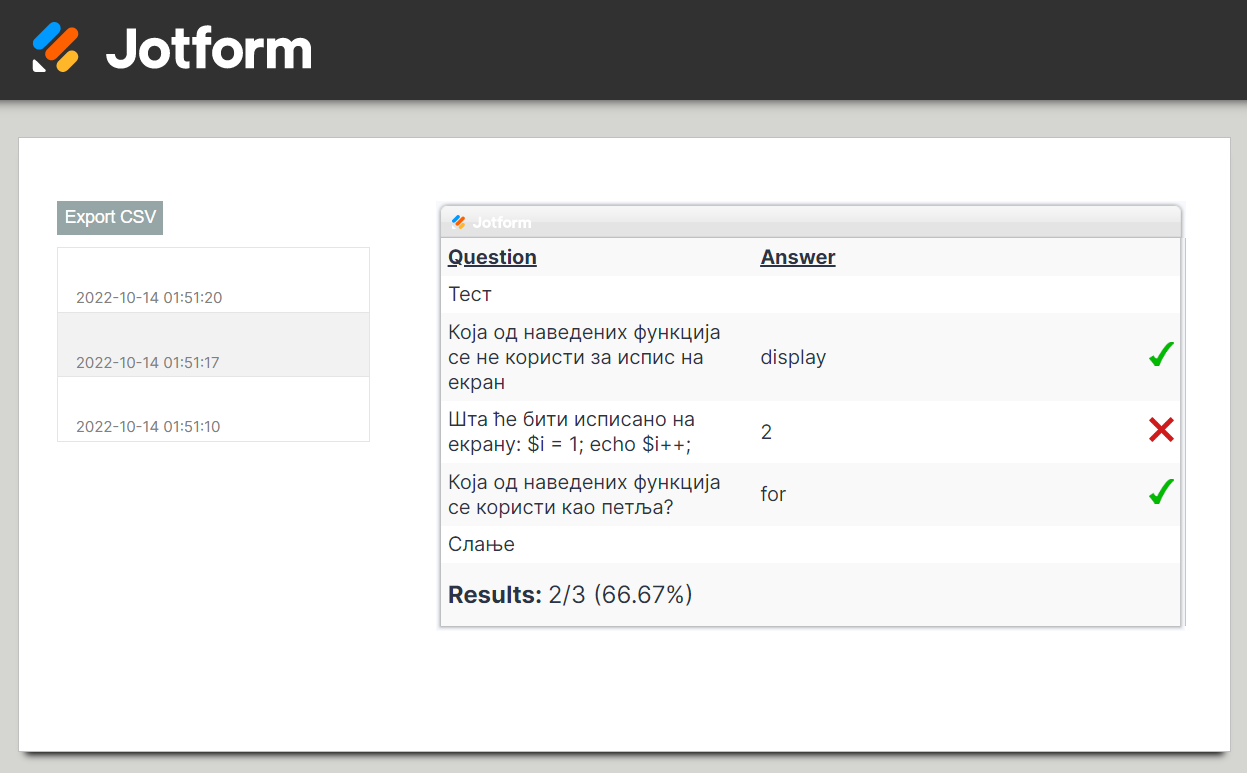Click the Jotform wordmark text in header

pyautogui.click(x=209, y=48)
